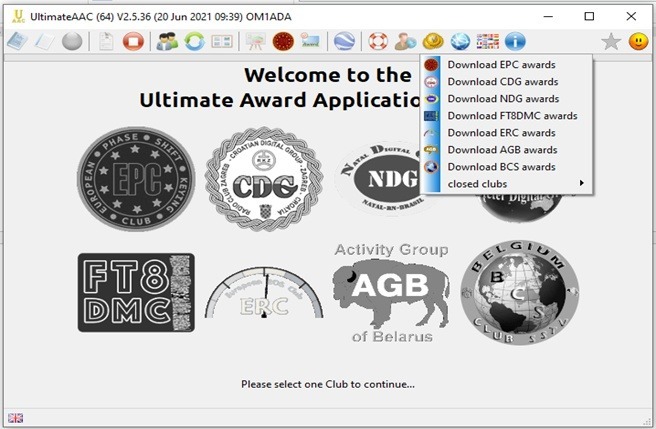Choose the AGB Activity Group of Belarus logo
656x429 pixels.
point(392,292)
